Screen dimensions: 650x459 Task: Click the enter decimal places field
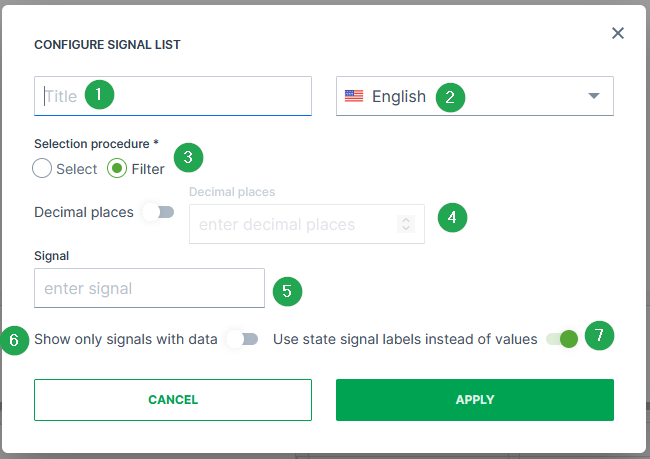click(x=295, y=224)
